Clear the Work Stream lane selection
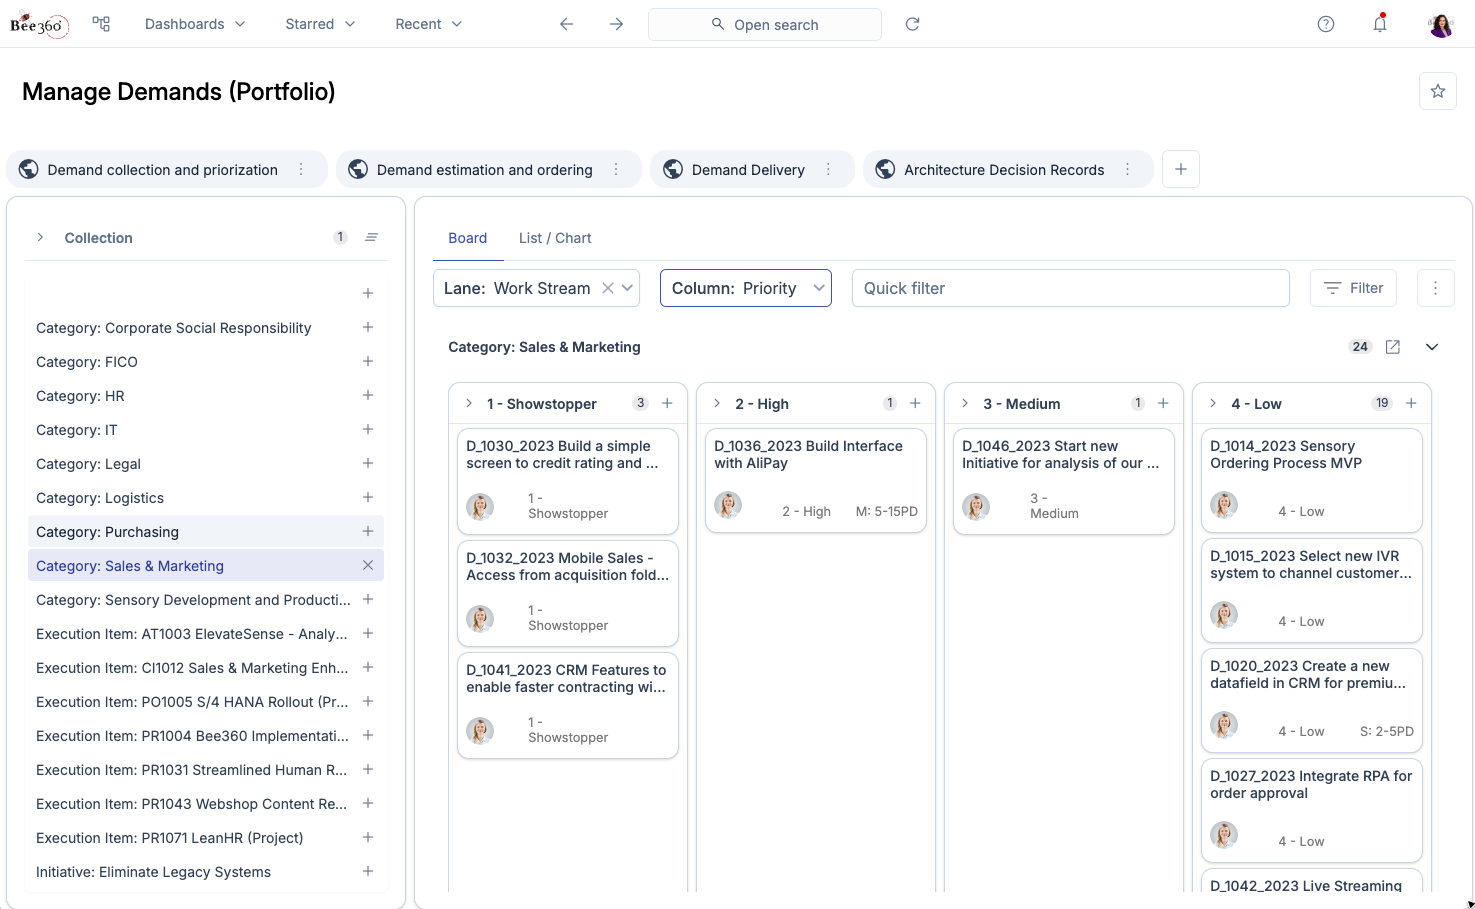Viewport: 1475px width, 909px height. pos(607,288)
